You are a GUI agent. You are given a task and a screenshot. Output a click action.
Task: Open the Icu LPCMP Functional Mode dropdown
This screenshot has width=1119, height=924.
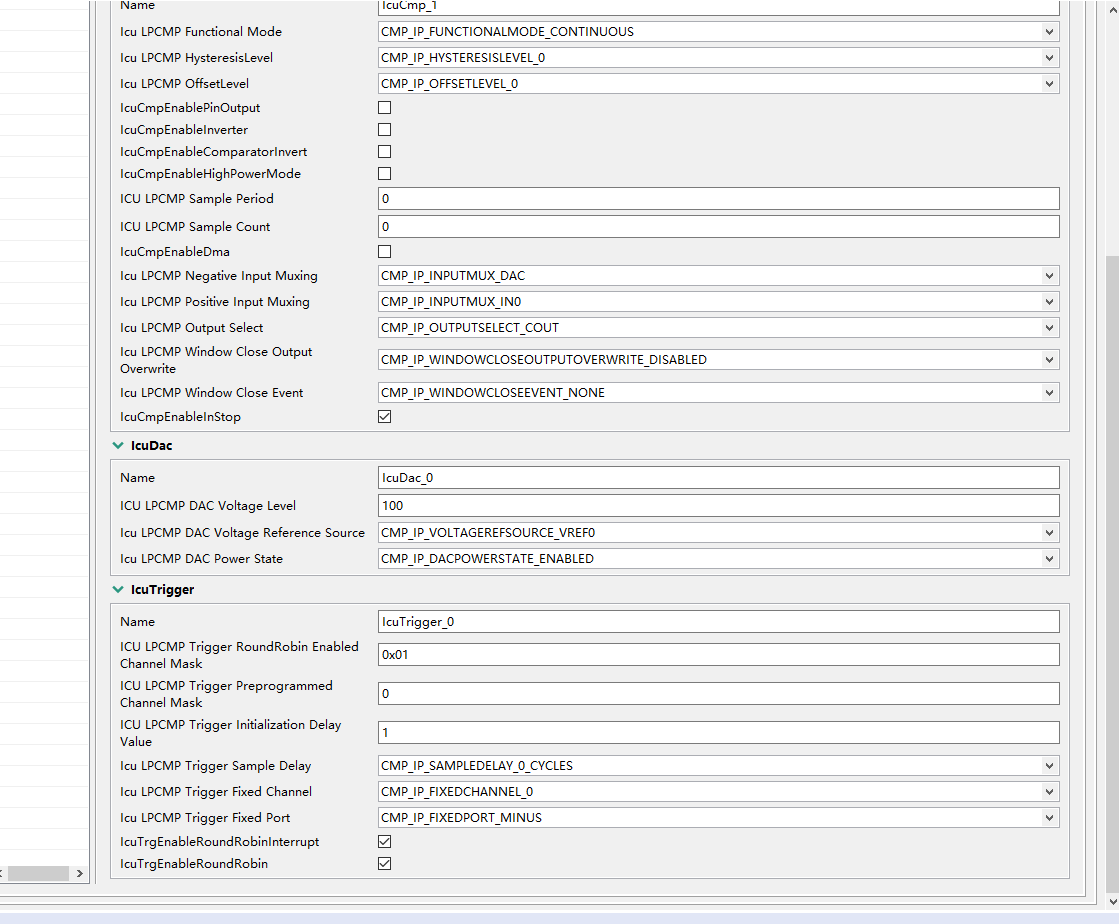pyautogui.click(x=1049, y=31)
